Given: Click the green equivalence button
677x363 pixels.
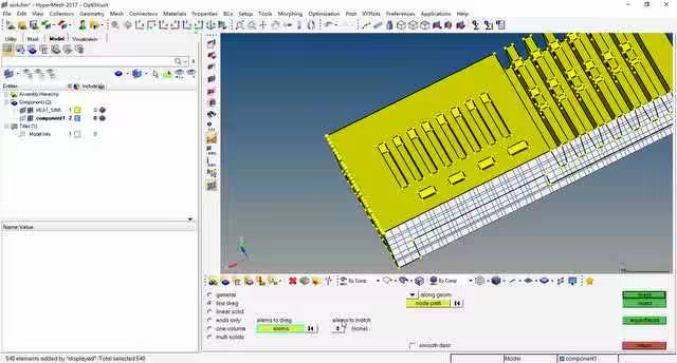Looking at the screenshot, I should 644,320.
